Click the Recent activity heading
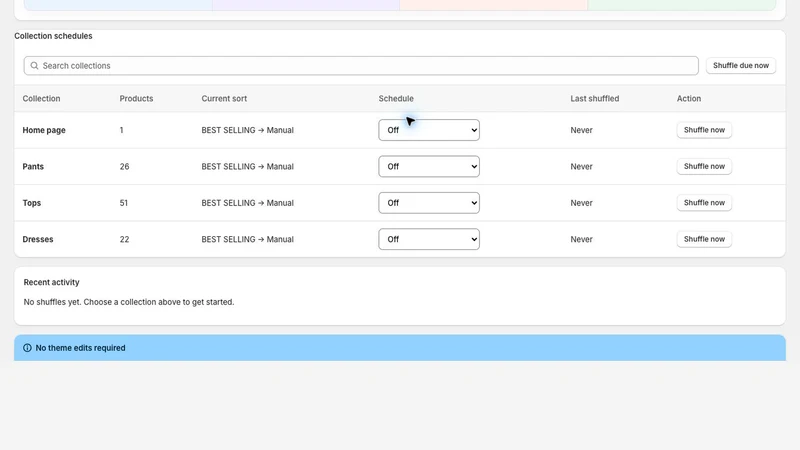This screenshot has width=800, height=450. pyautogui.click(x=52, y=282)
